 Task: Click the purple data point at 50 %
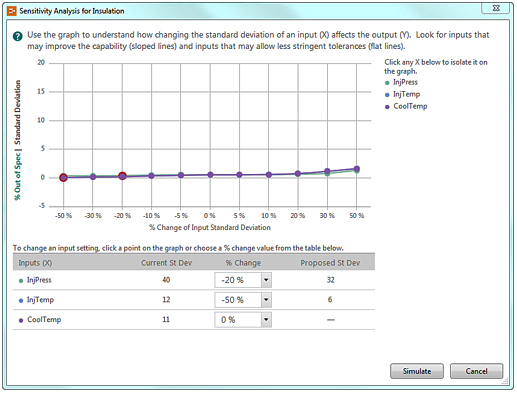pos(357,169)
